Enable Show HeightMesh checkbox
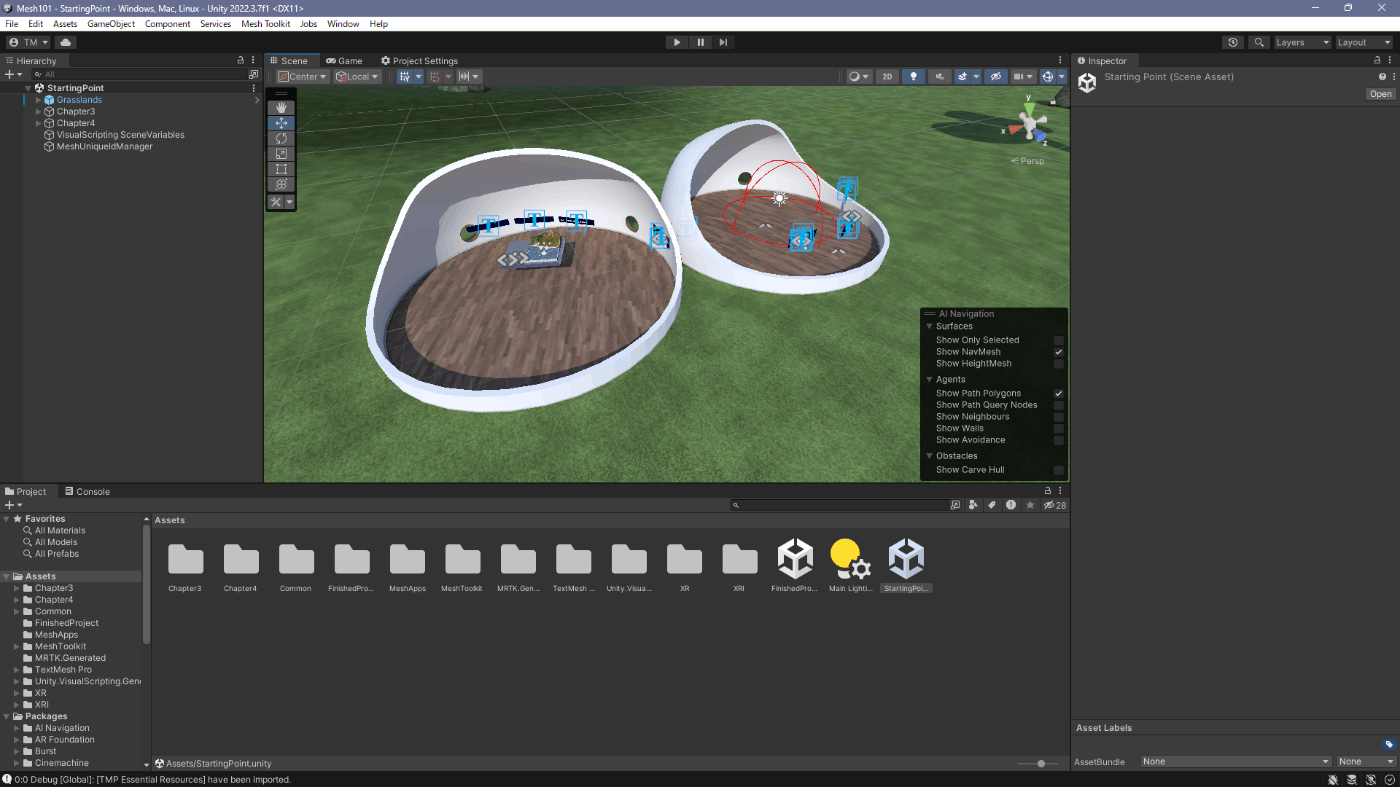1400x787 pixels. tap(1058, 364)
